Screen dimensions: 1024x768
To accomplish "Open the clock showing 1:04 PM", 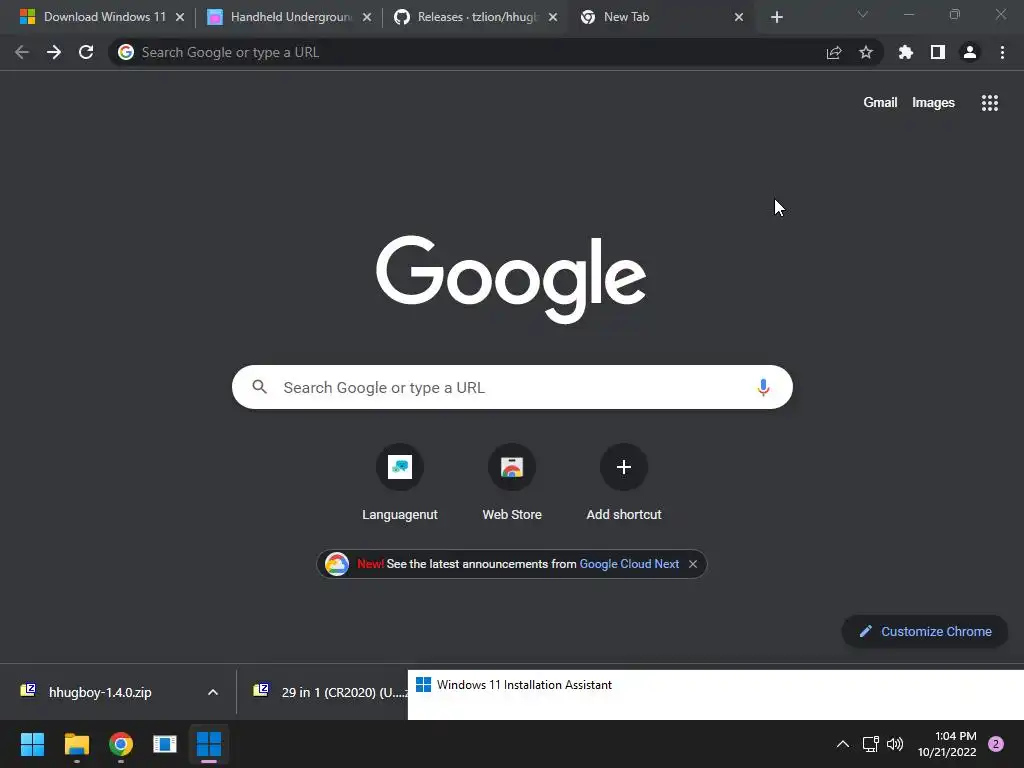I will [x=946, y=744].
